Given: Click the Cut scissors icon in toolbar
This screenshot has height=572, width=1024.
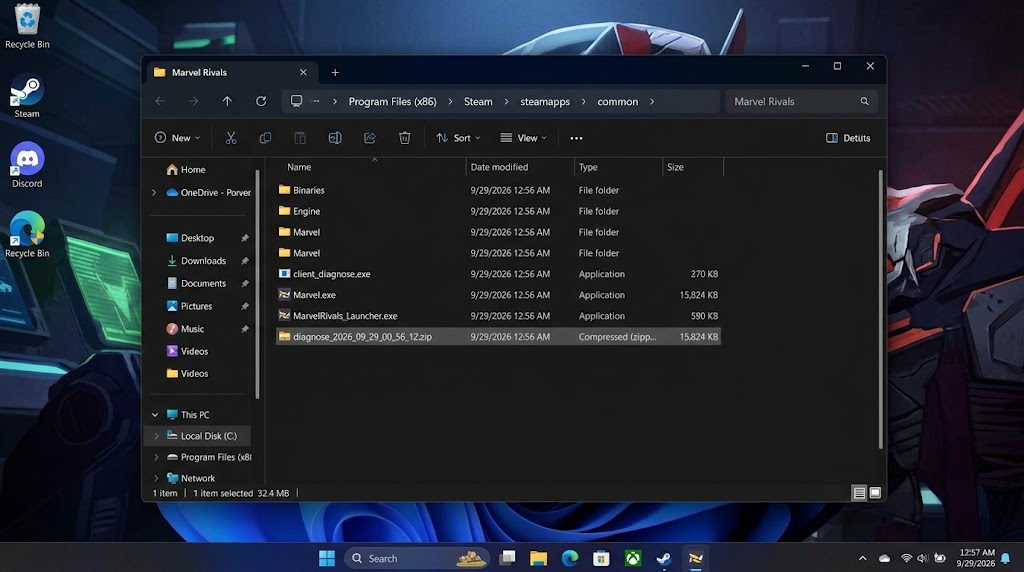Looking at the screenshot, I should tap(231, 138).
